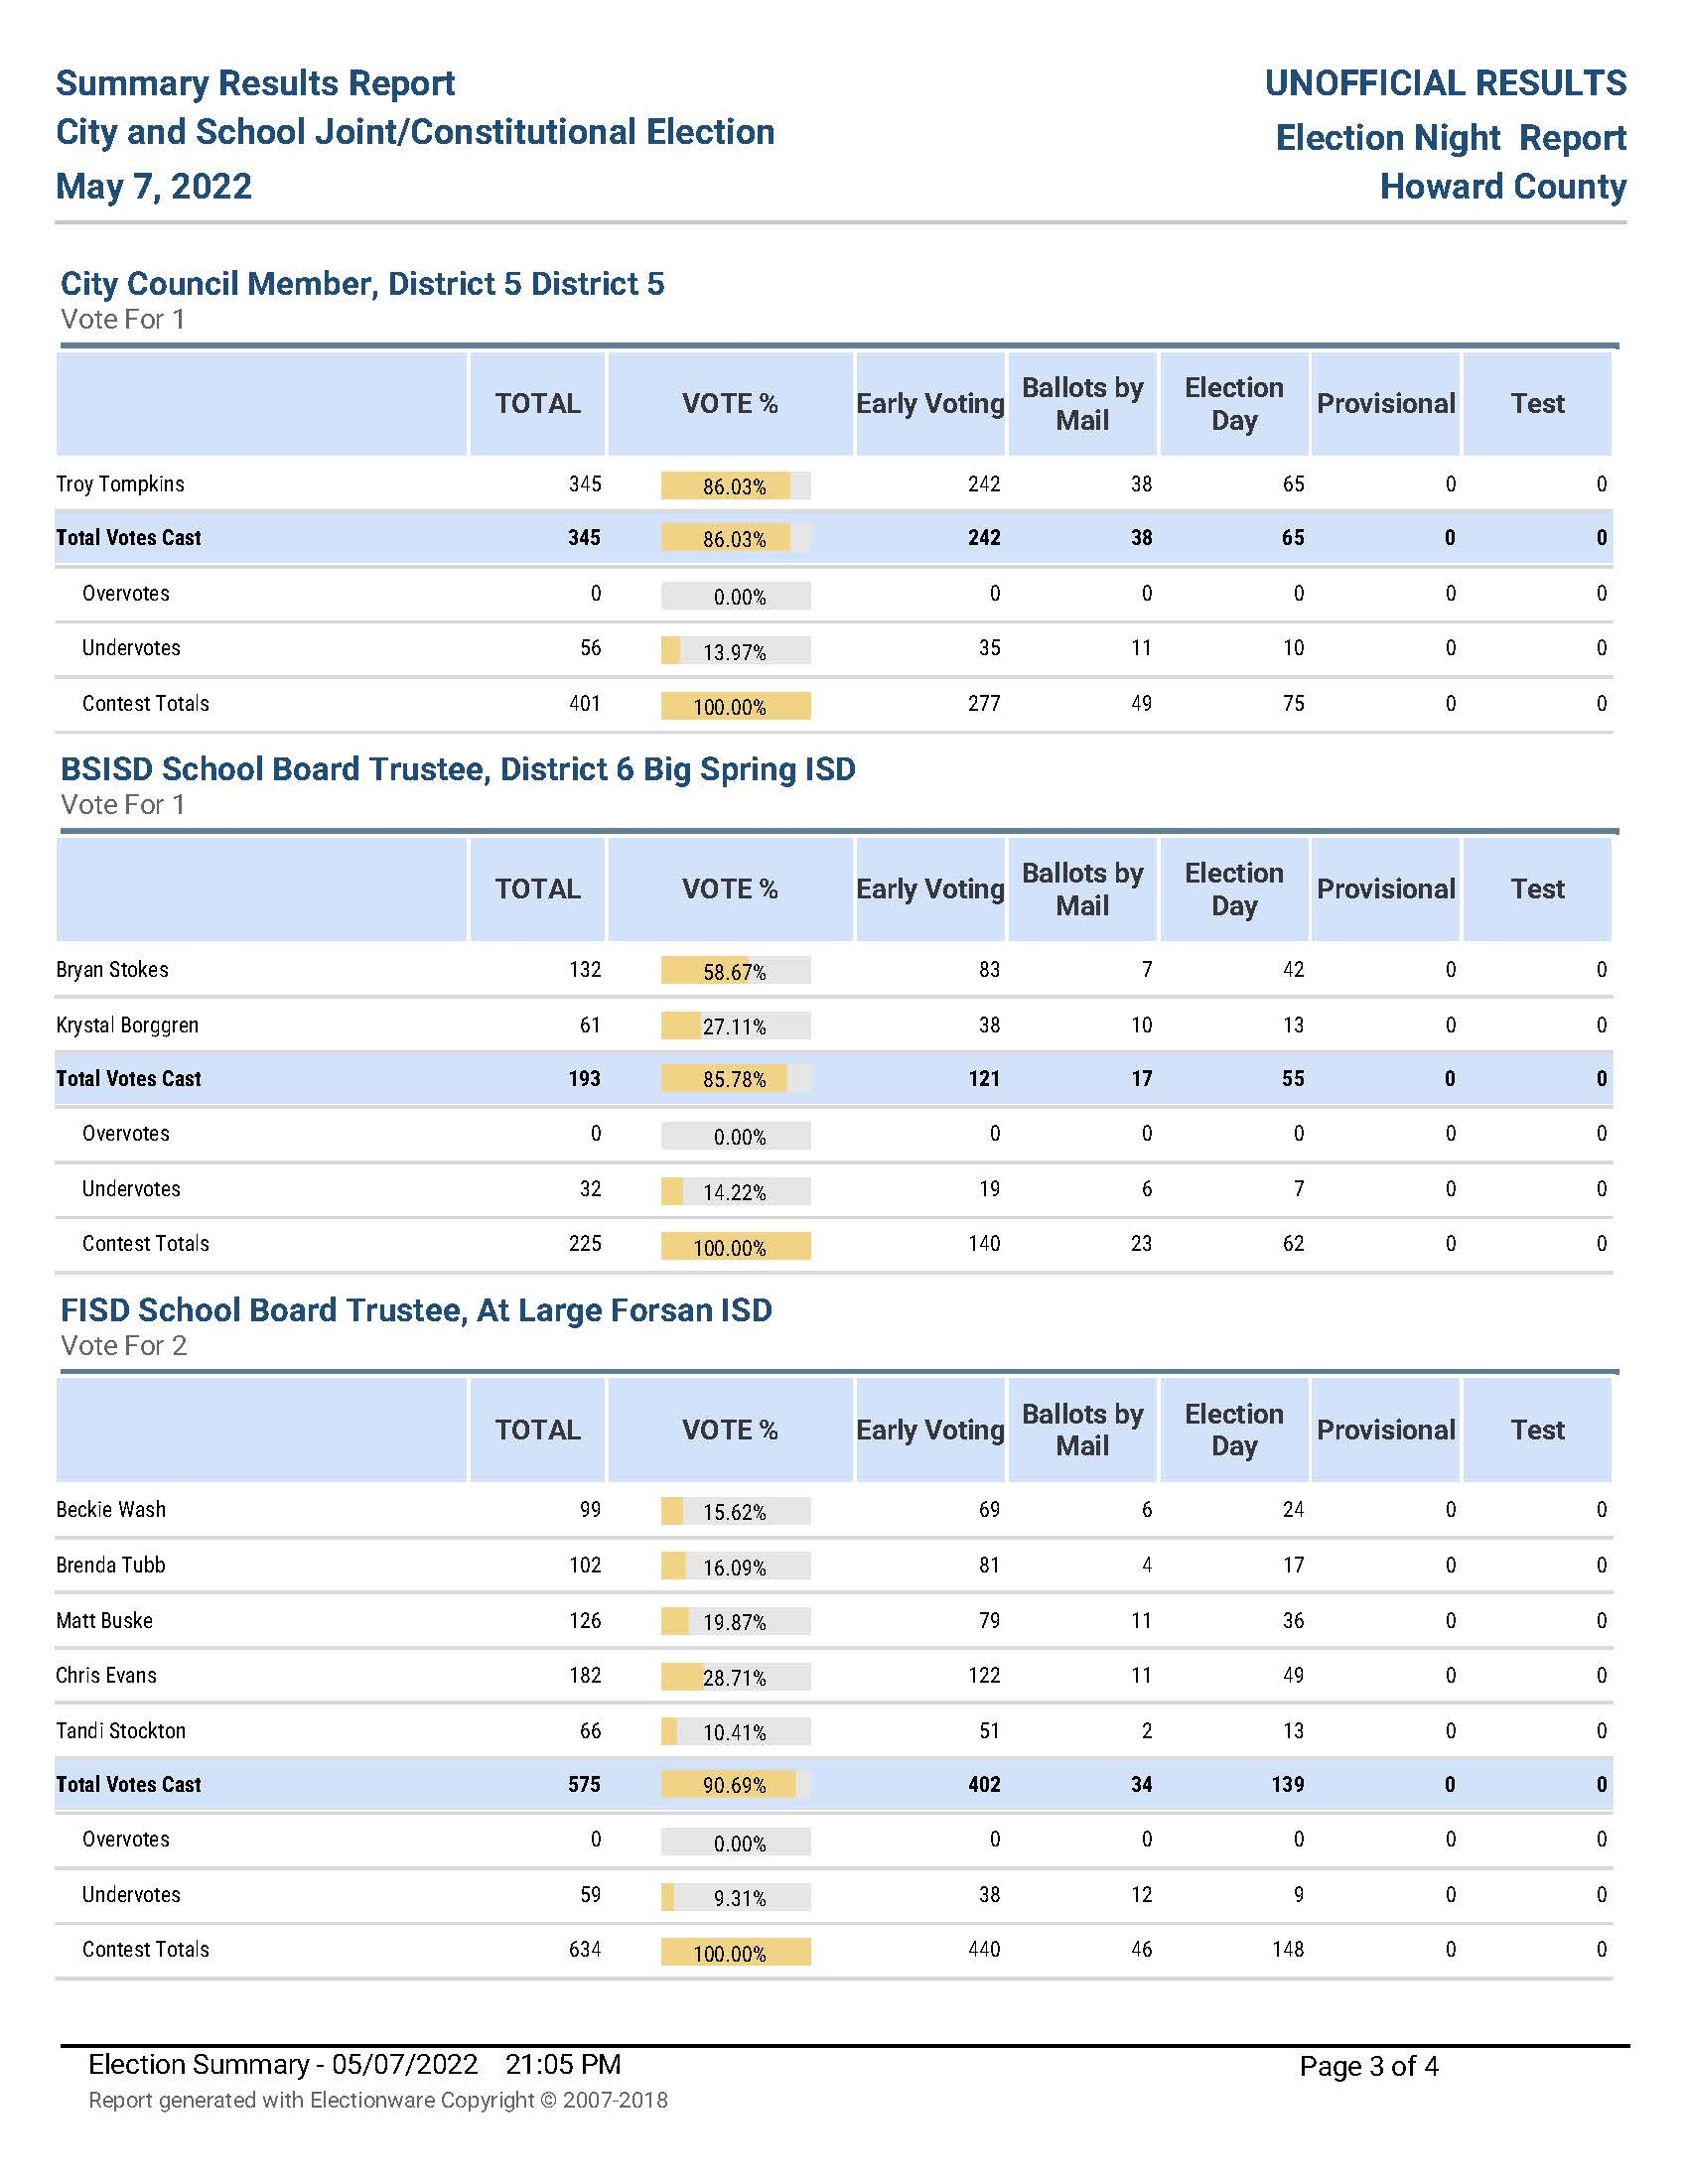Click FISD Contest Totals value 634
The height and width of the screenshot is (2184, 1688).
pyautogui.click(x=585, y=1949)
